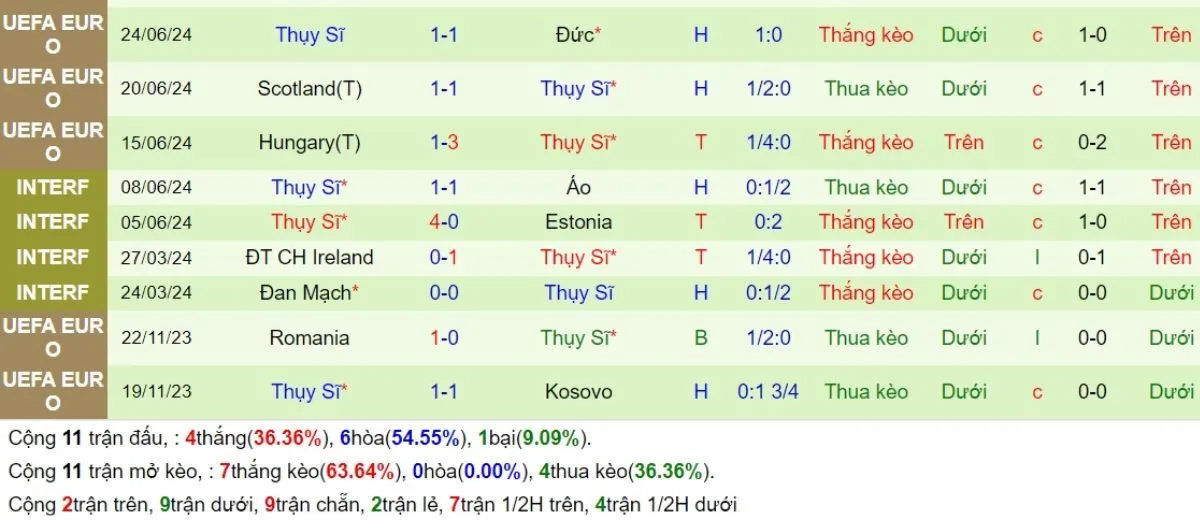Click the UEFA EURO label on the 22/11/23 row
This screenshot has width=1200, height=530.
(53, 338)
